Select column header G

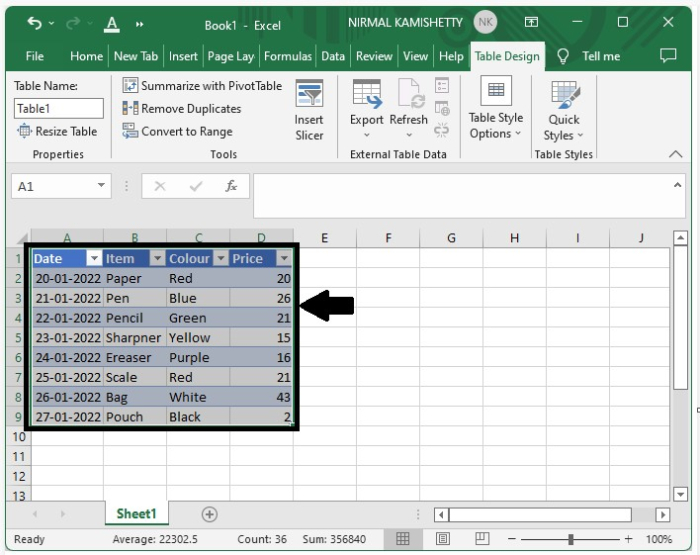pyautogui.click(x=451, y=238)
